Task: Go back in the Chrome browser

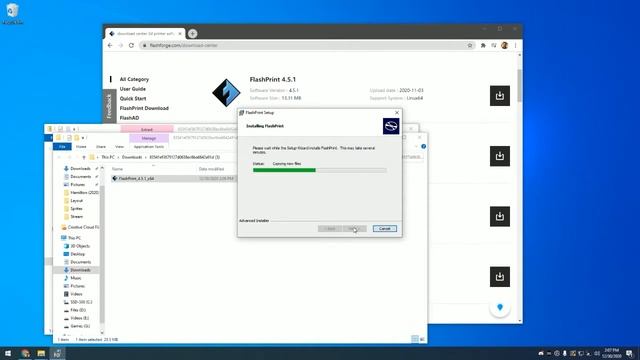Action: tap(110, 45)
